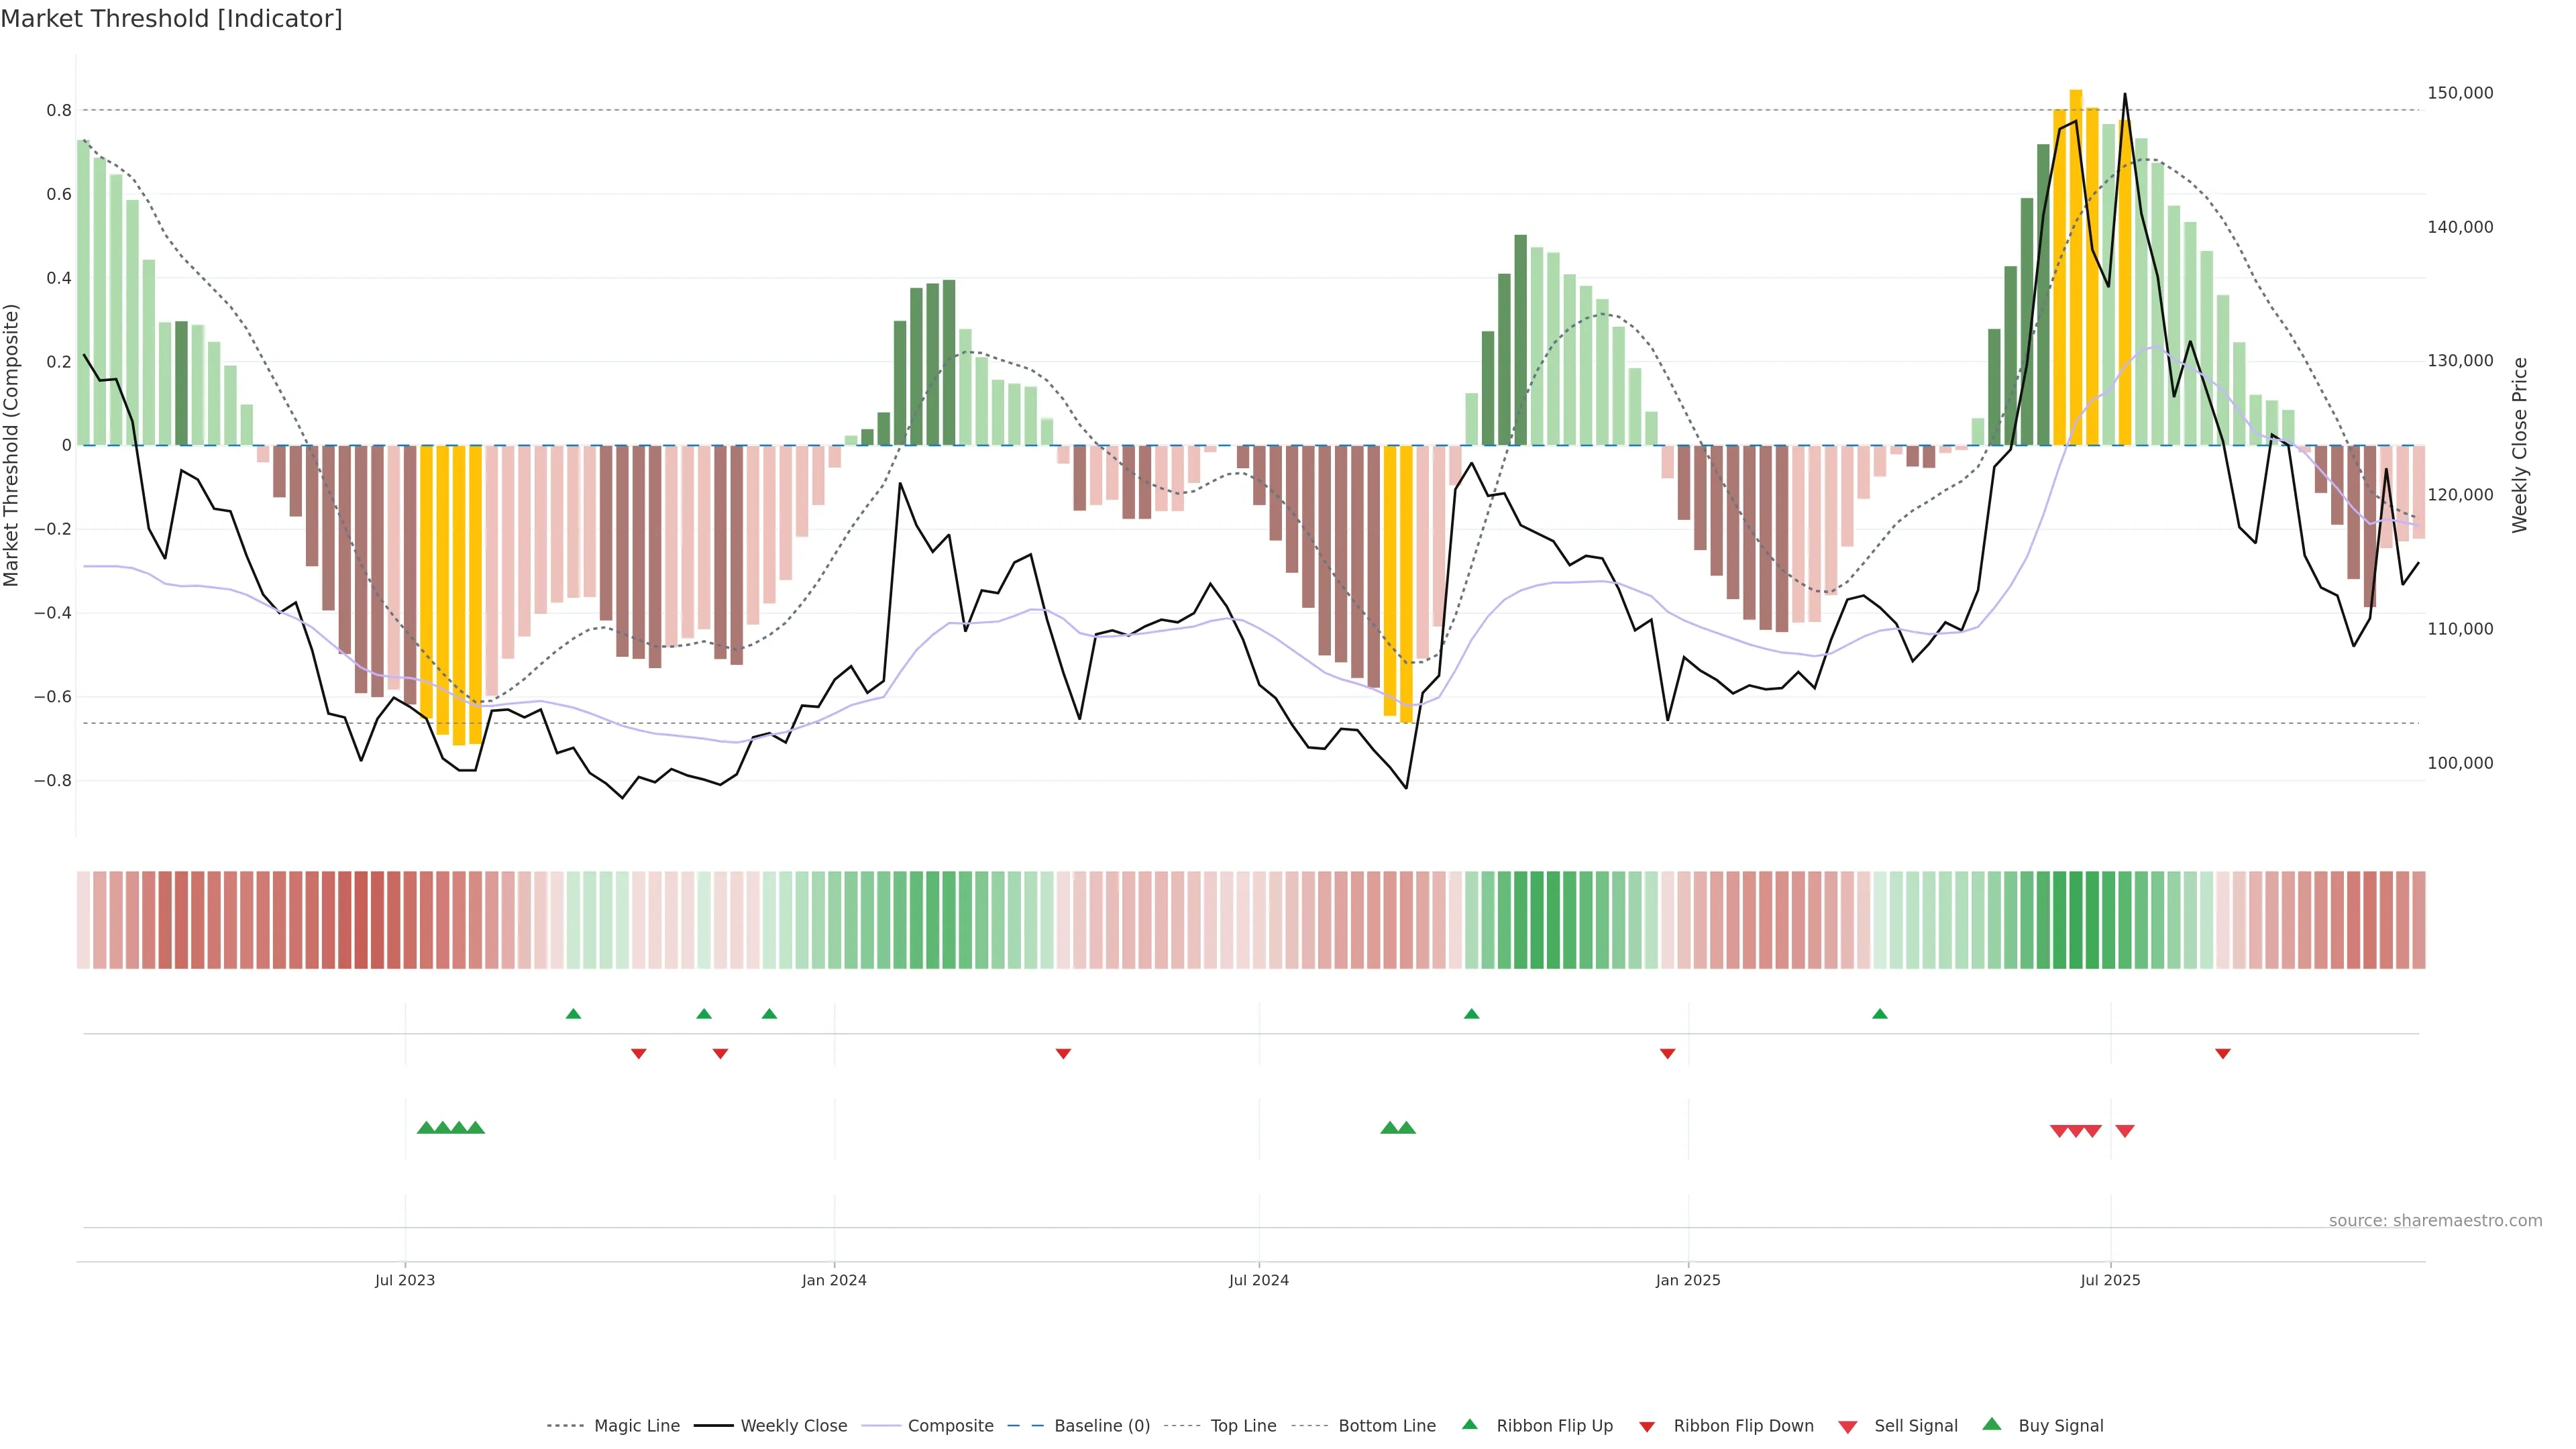Click the first Ribbon Flip Up marker
The width and height of the screenshot is (2576, 1449).
pyautogui.click(x=573, y=1014)
